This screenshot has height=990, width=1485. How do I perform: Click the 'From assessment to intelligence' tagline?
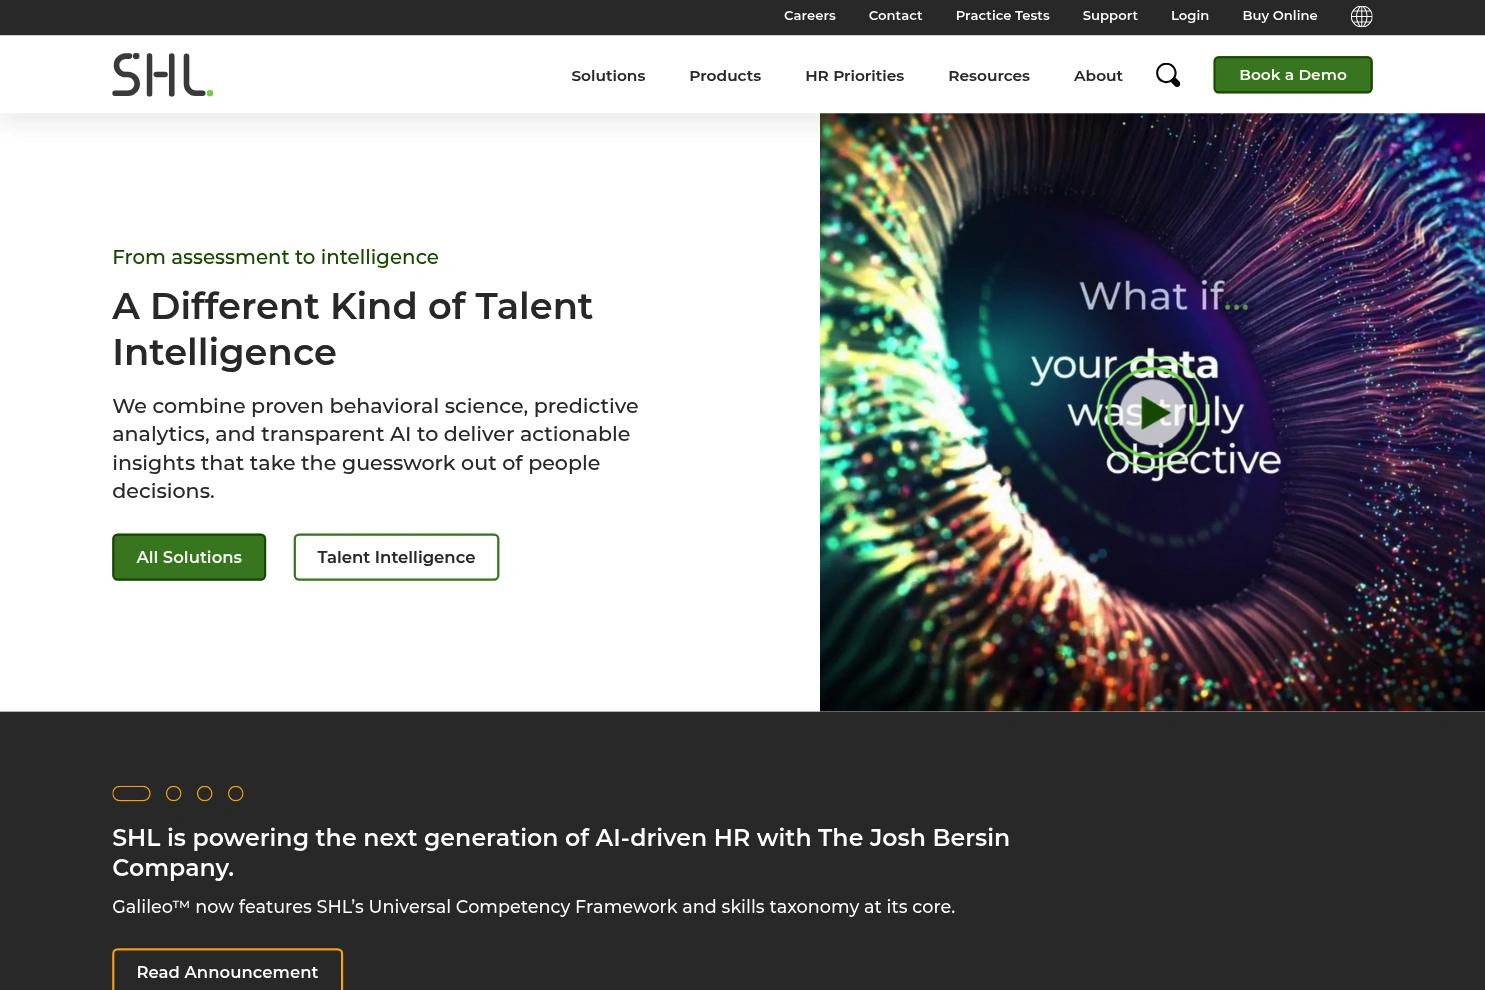pos(275,257)
